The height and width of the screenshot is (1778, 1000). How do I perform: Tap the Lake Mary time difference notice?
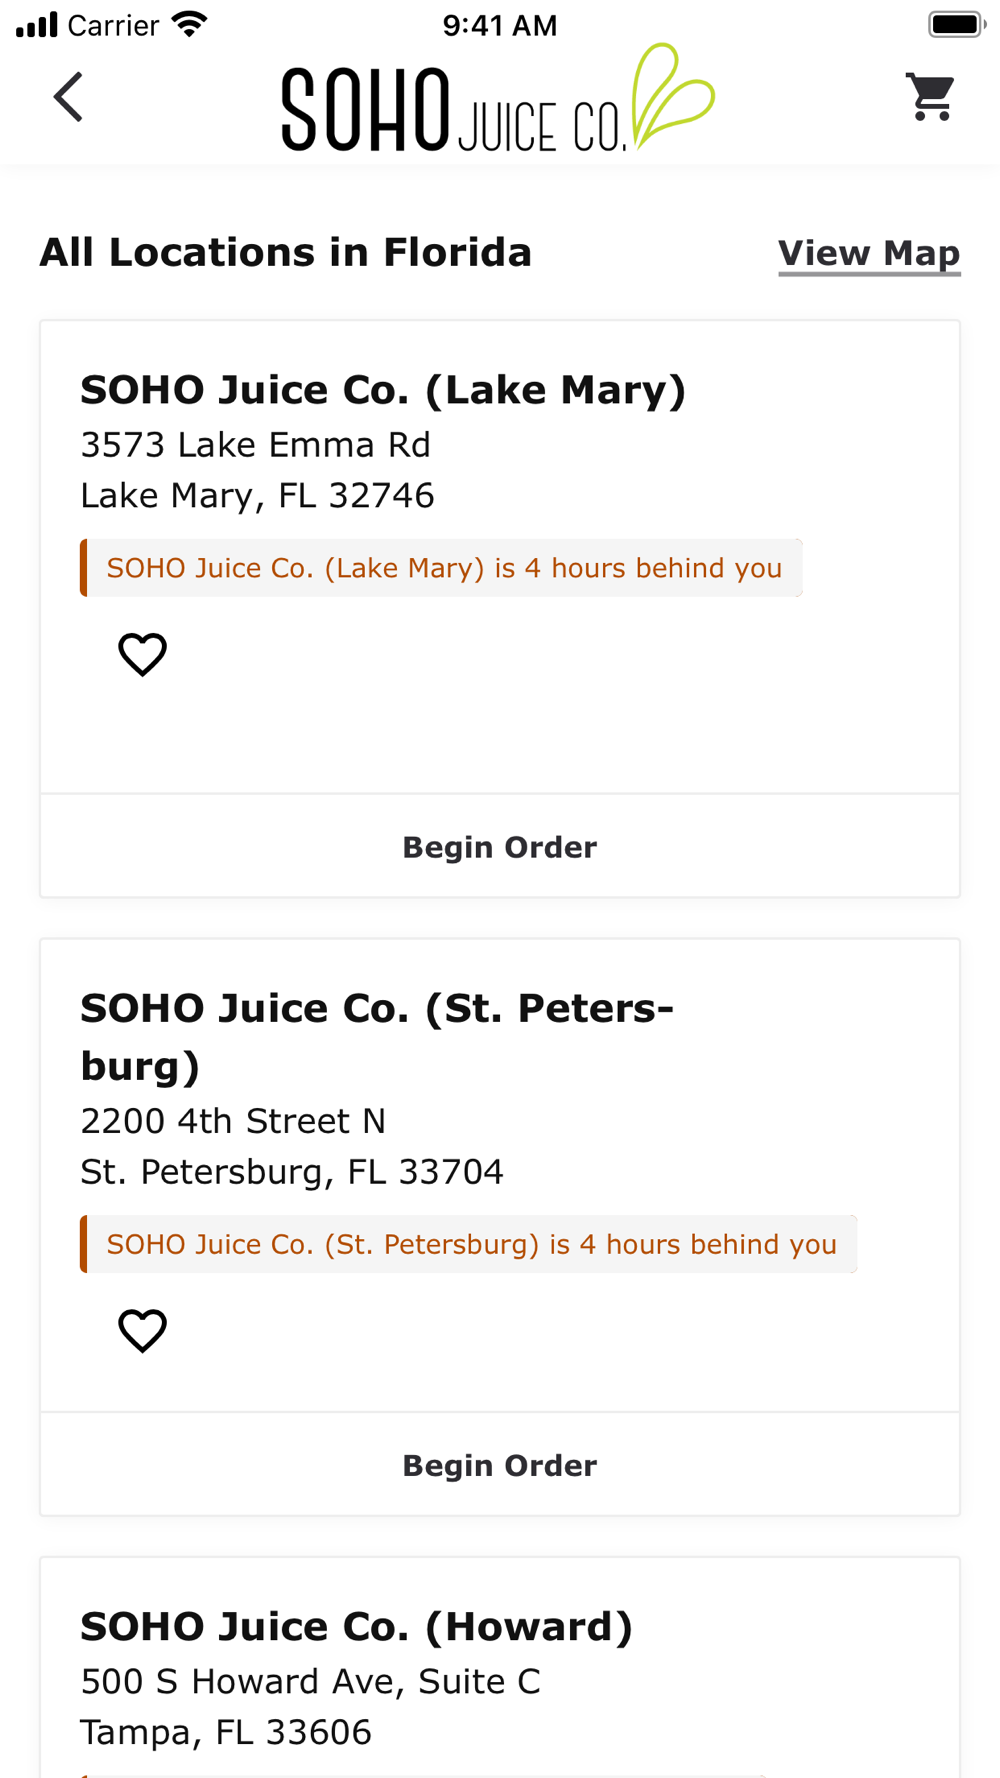pyautogui.click(x=442, y=568)
